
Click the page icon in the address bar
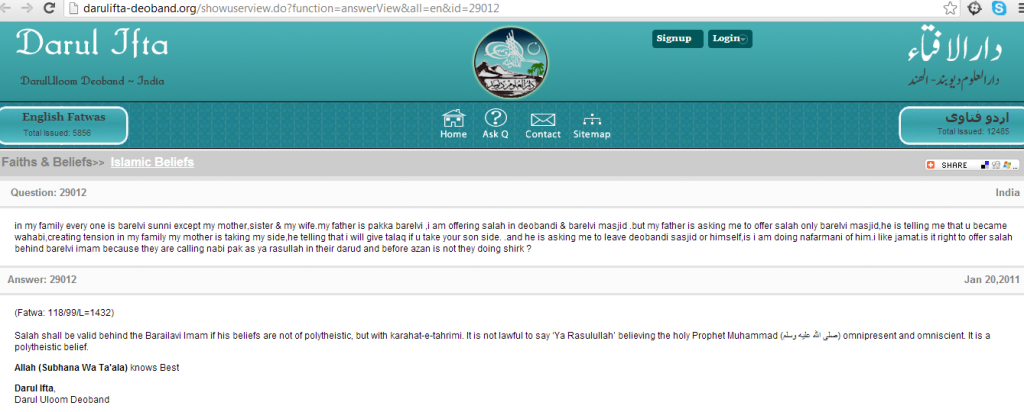[72, 9]
